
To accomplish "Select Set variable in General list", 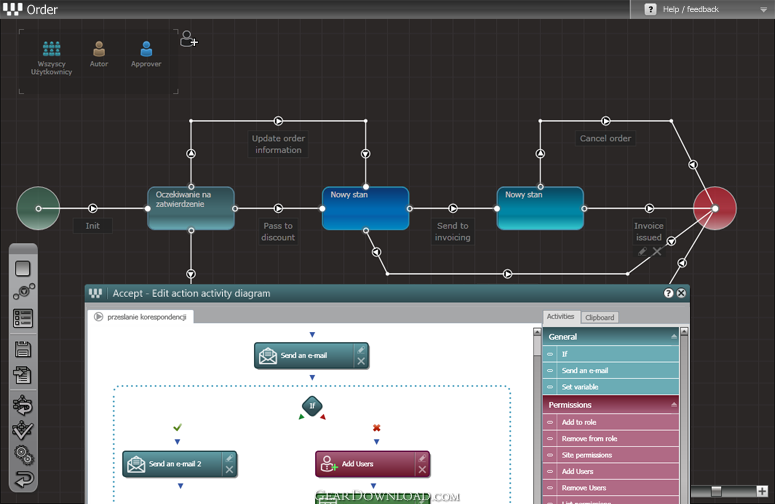I will (611, 387).
